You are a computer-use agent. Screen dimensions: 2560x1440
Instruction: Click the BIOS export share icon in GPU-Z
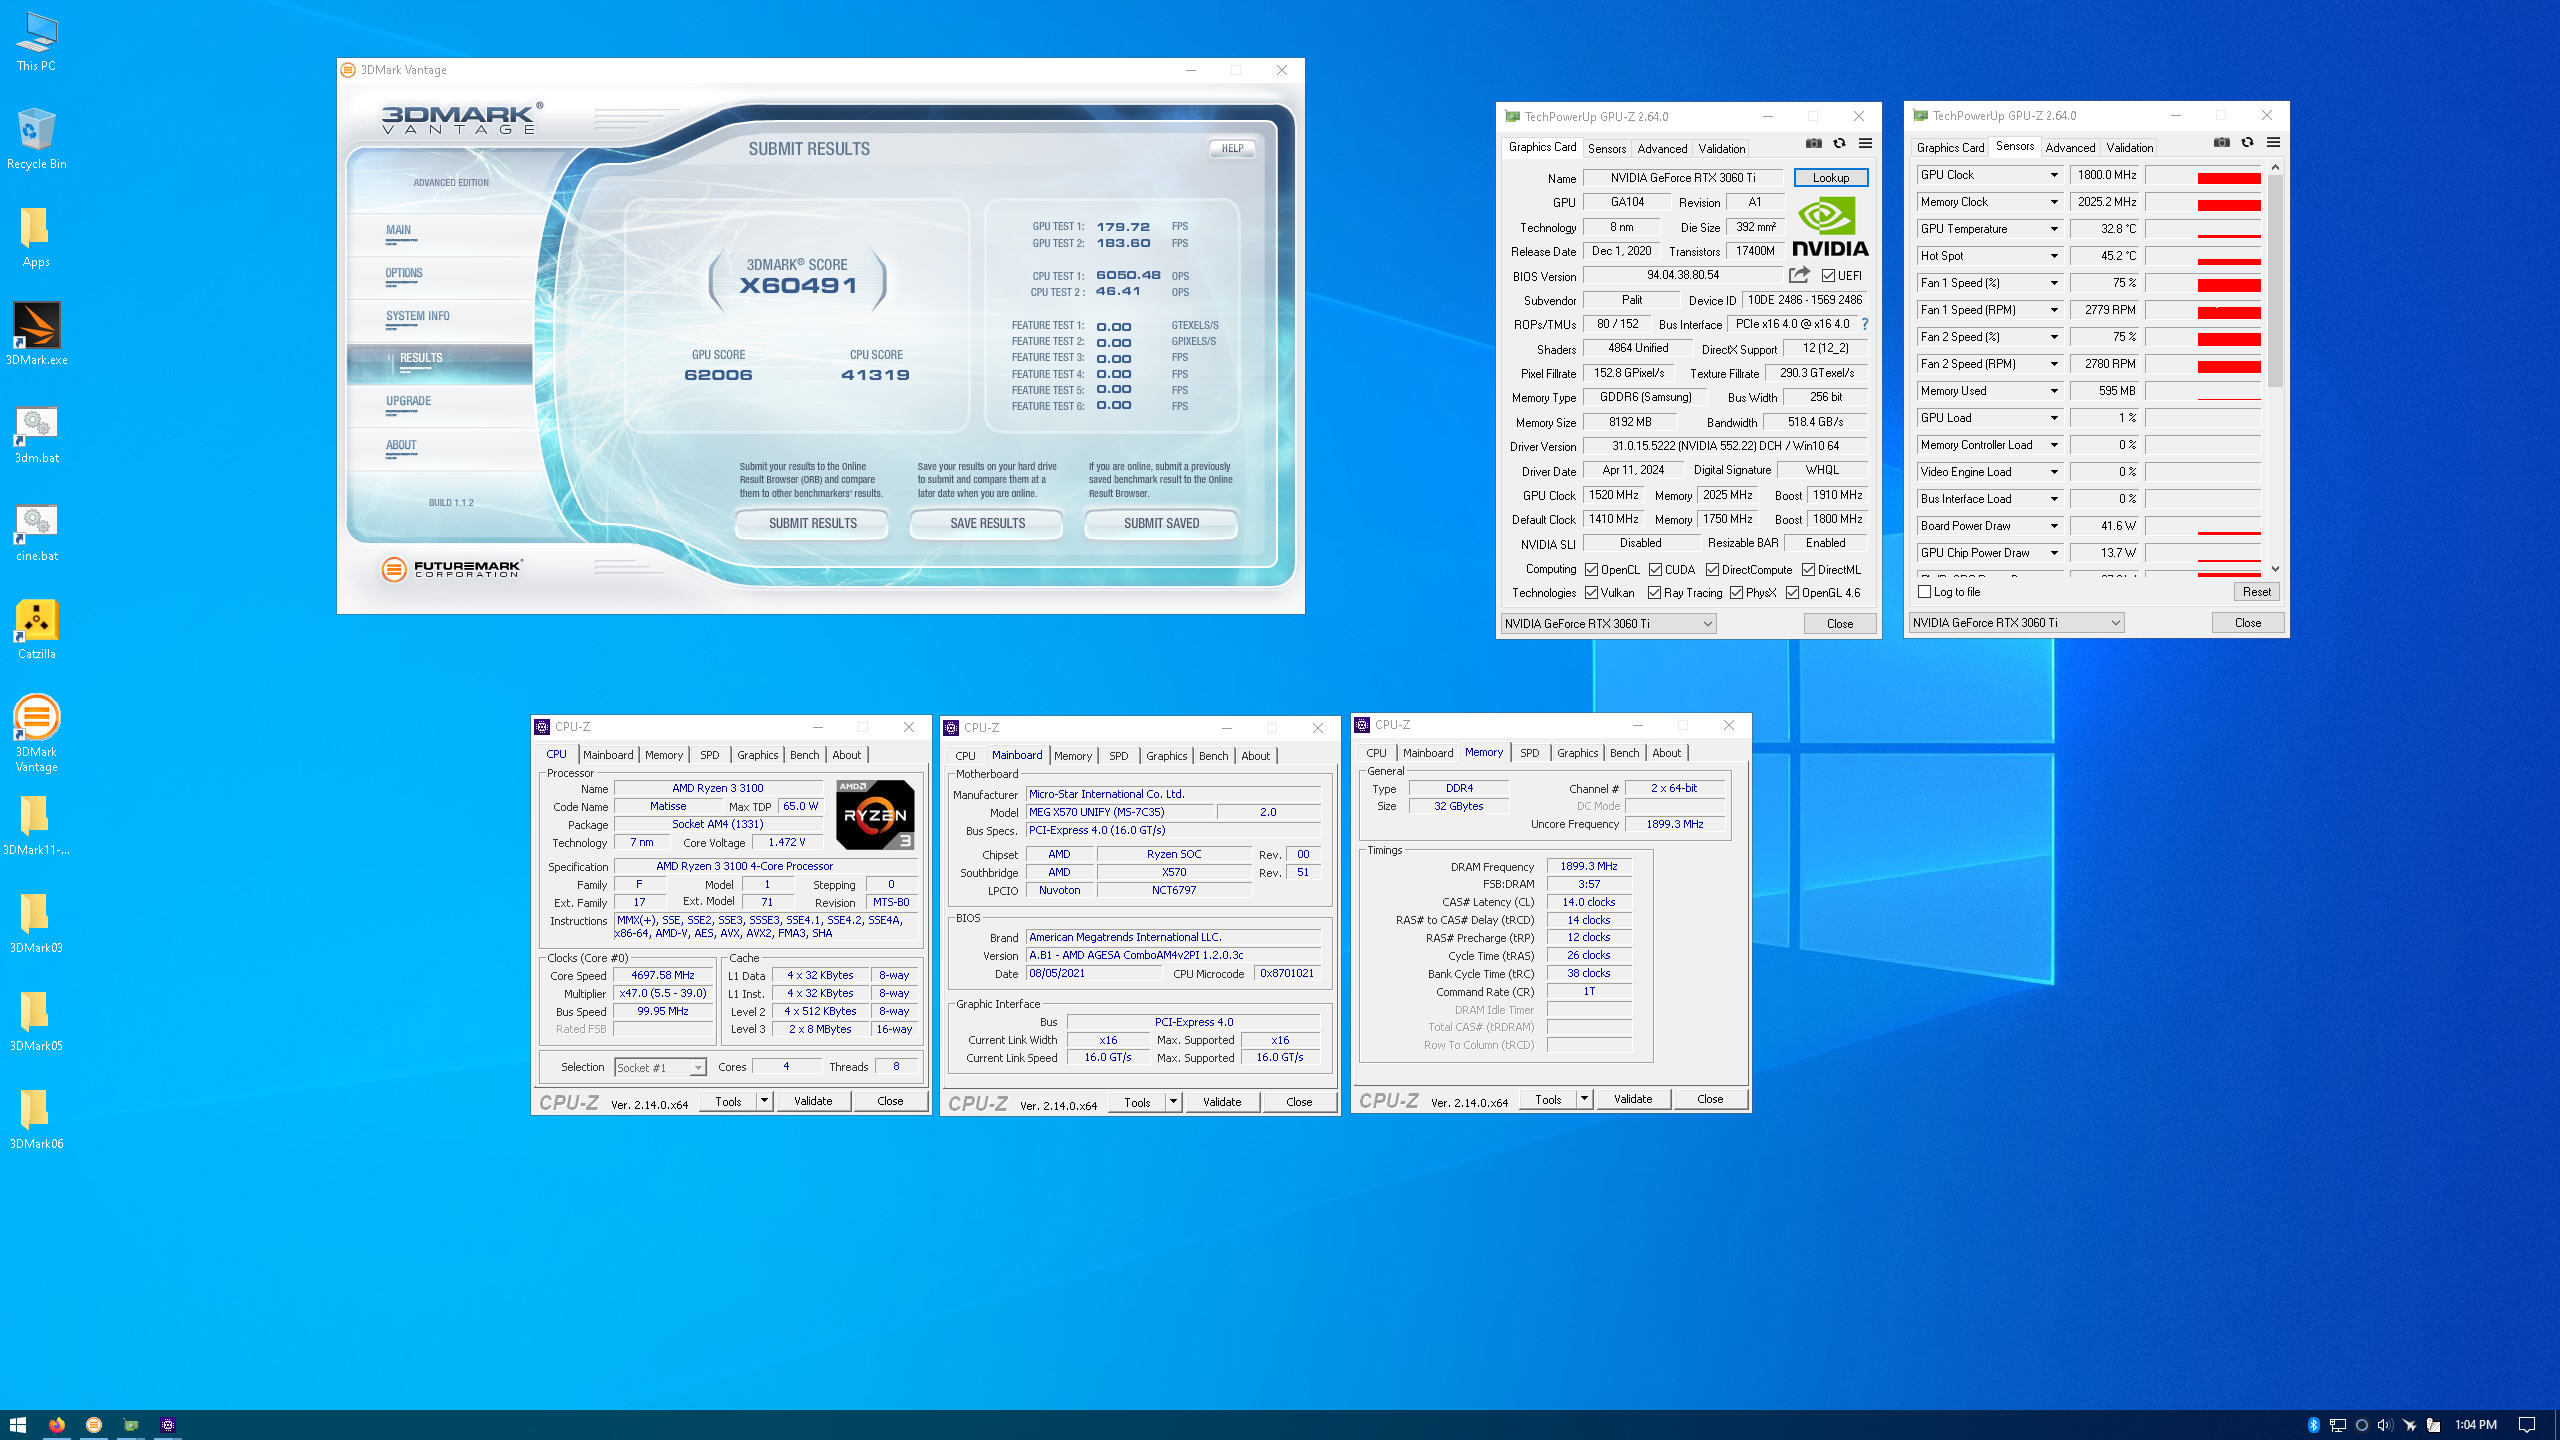[x=1799, y=275]
